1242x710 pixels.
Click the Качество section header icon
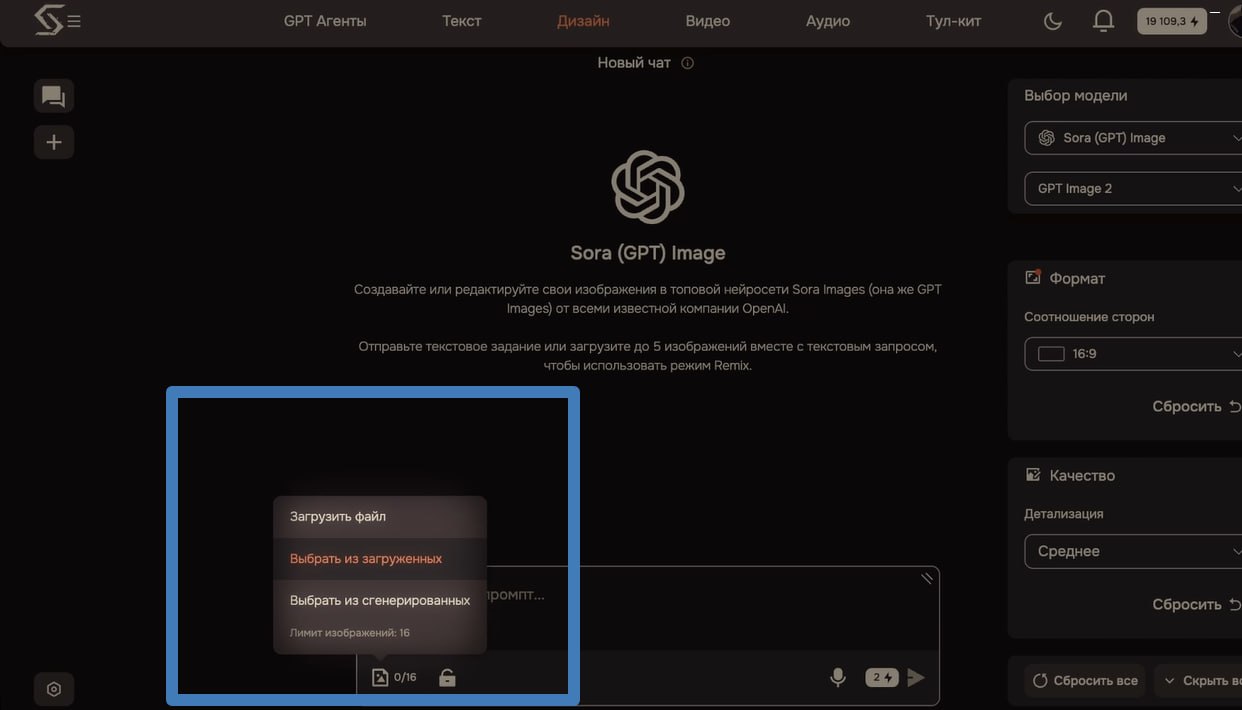click(x=1033, y=475)
